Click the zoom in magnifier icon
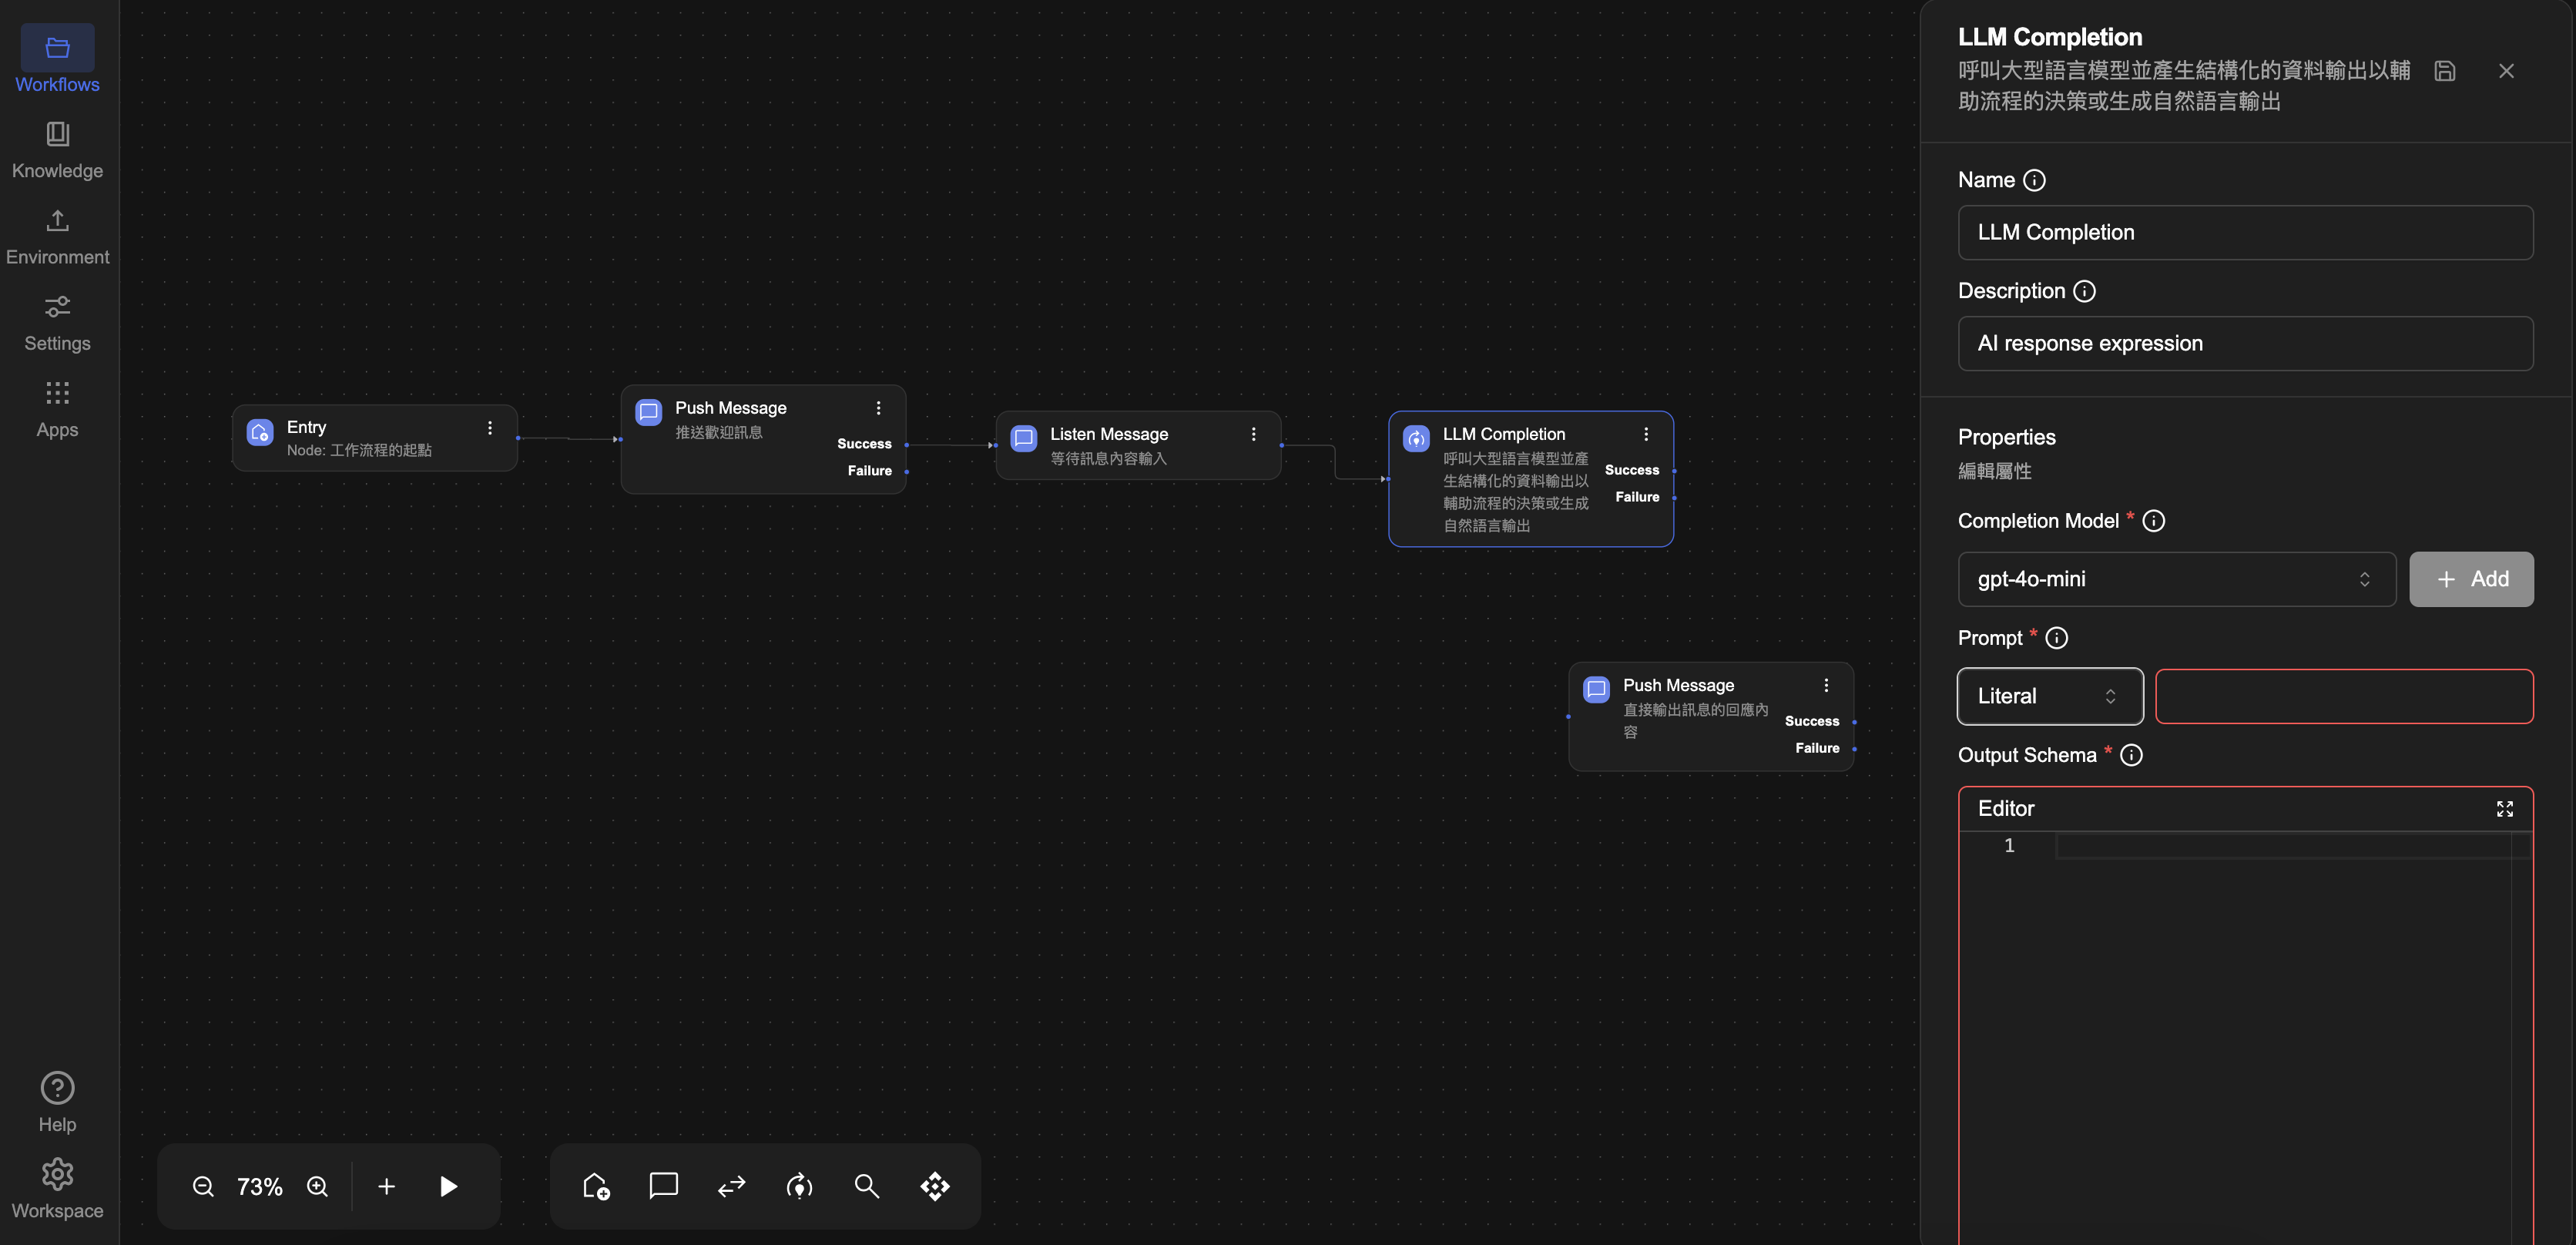The image size is (2576, 1245). coord(317,1186)
